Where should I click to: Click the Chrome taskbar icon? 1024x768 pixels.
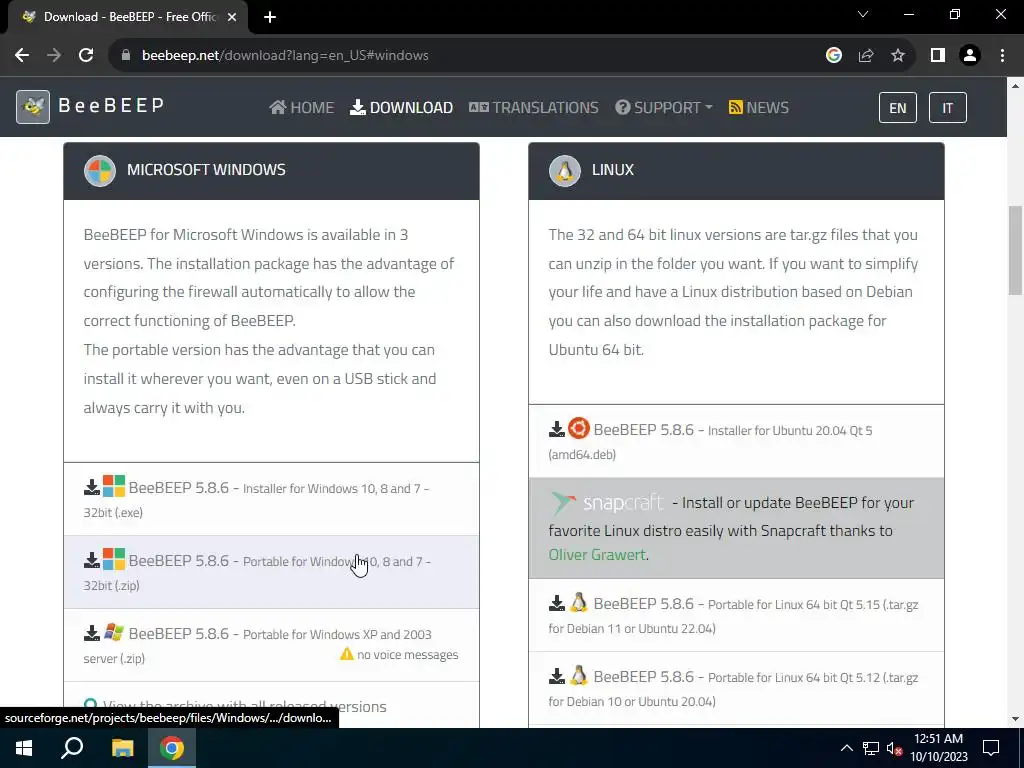click(x=172, y=748)
